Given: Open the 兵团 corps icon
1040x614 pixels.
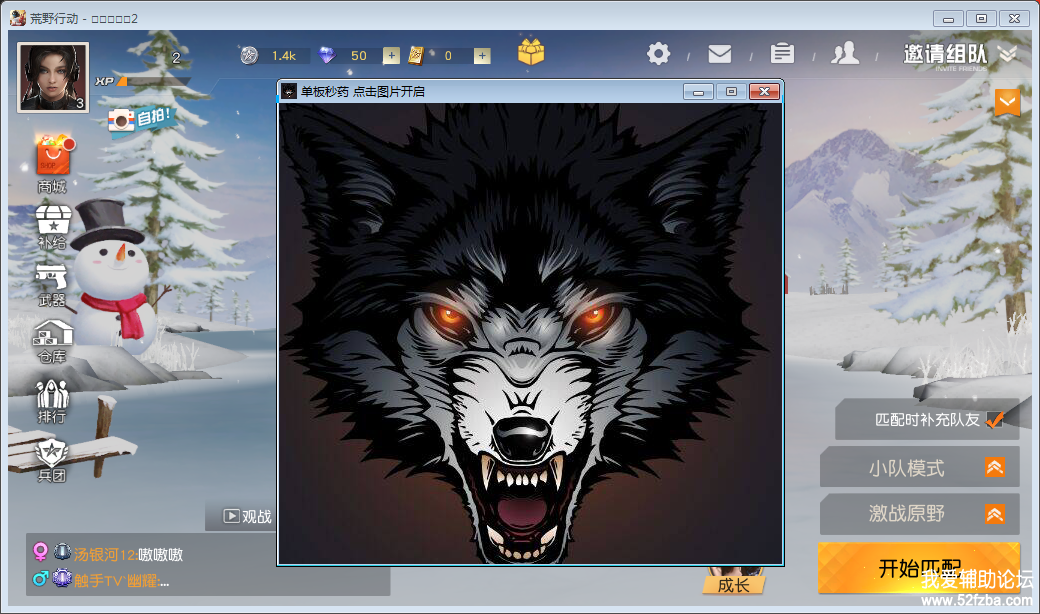Looking at the screenshot, I should point(52,461).
